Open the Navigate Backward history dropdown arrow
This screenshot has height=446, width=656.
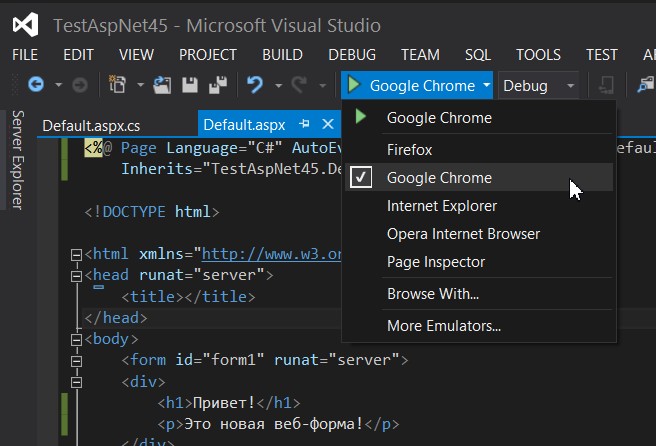59,85
